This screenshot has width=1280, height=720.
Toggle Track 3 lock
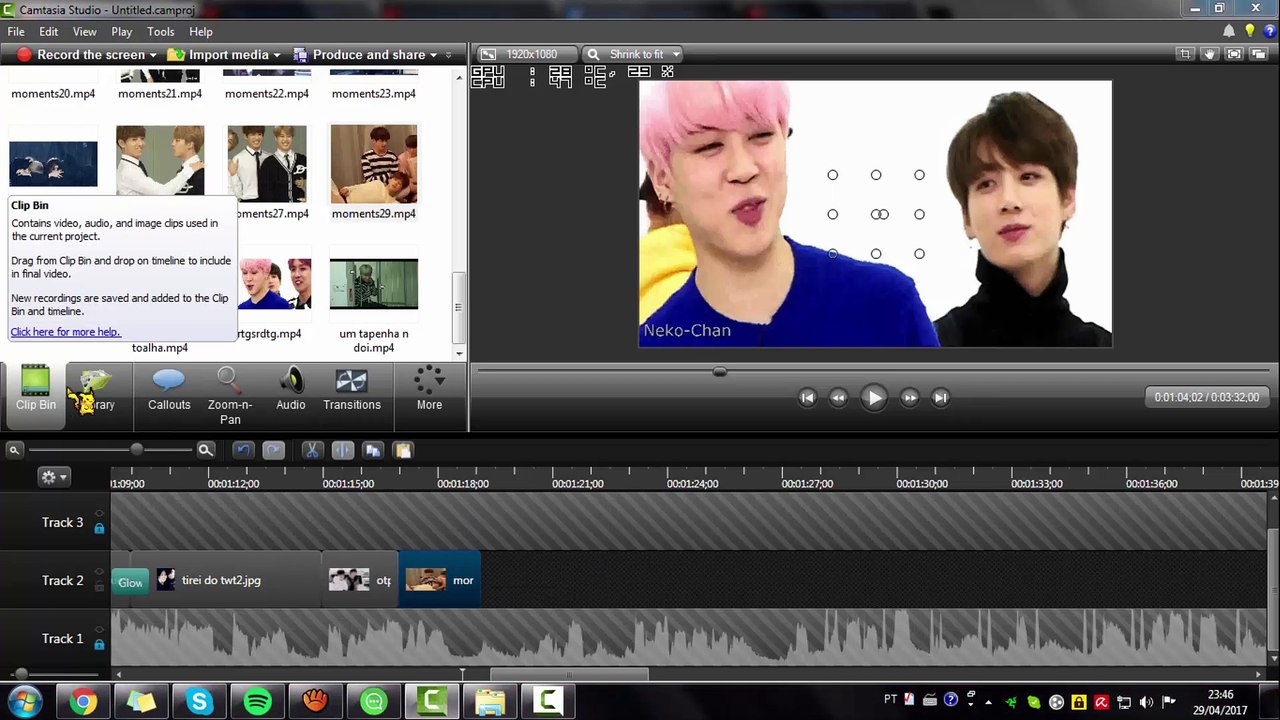click(x=99, y=528)
